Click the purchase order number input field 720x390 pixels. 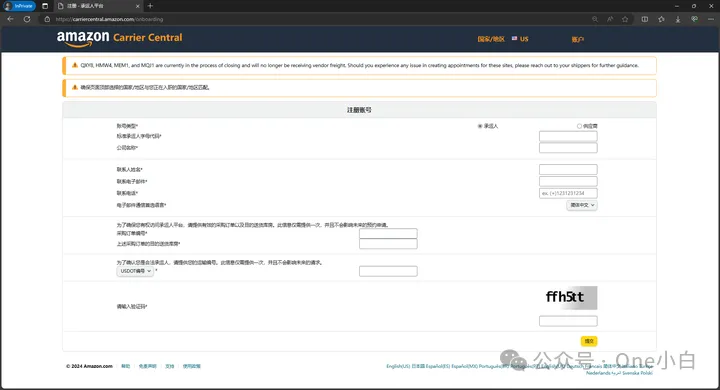point(388,233)
